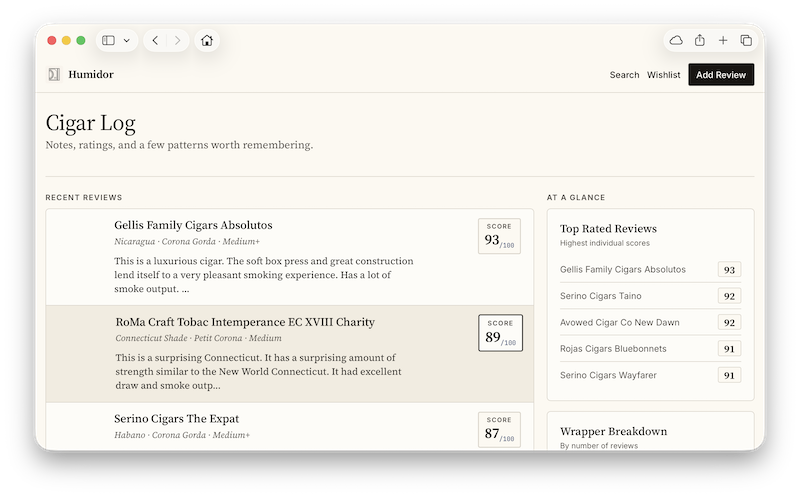Go back with the left arrow
This screenshot has height=497, width=800.
pyautogui.click(x=155, y=40)
